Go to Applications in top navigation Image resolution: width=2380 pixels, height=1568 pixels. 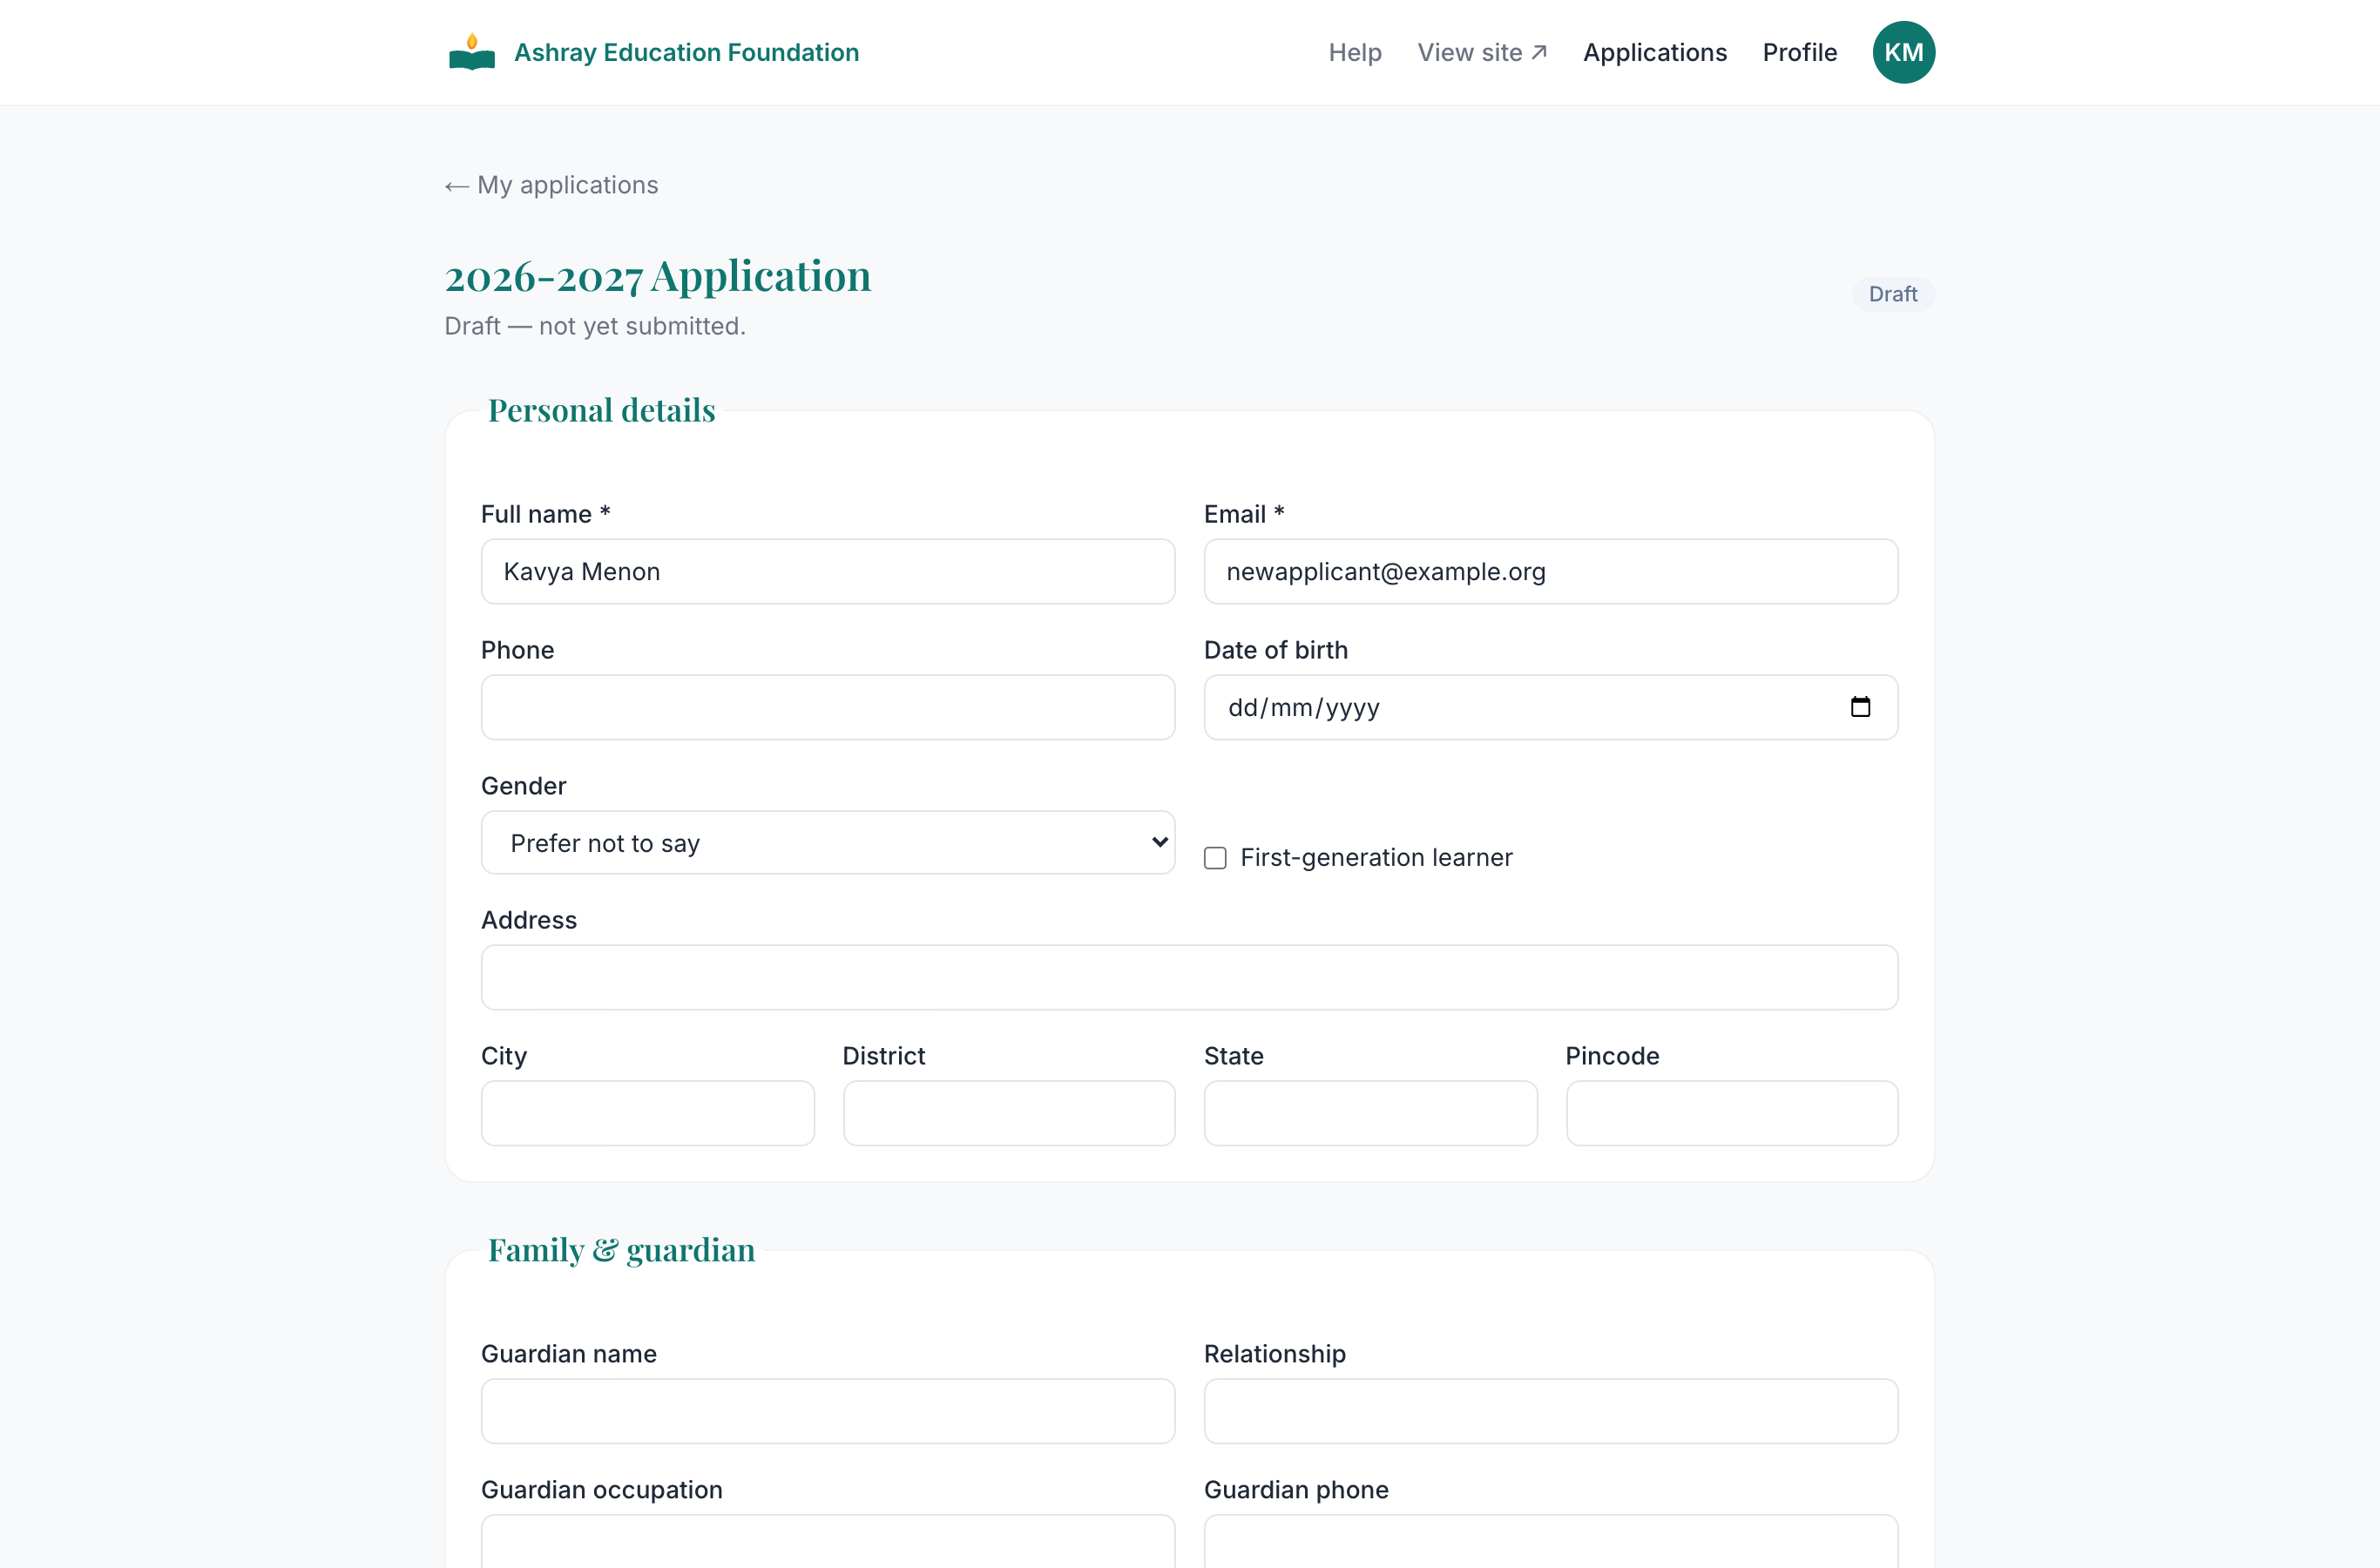coord(1655,52)
